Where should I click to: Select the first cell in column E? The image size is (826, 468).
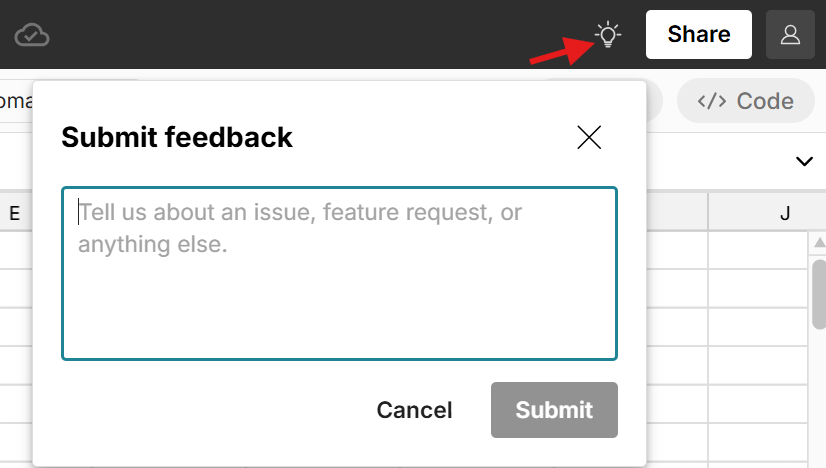pyautogui.click(x=14, y=250)
